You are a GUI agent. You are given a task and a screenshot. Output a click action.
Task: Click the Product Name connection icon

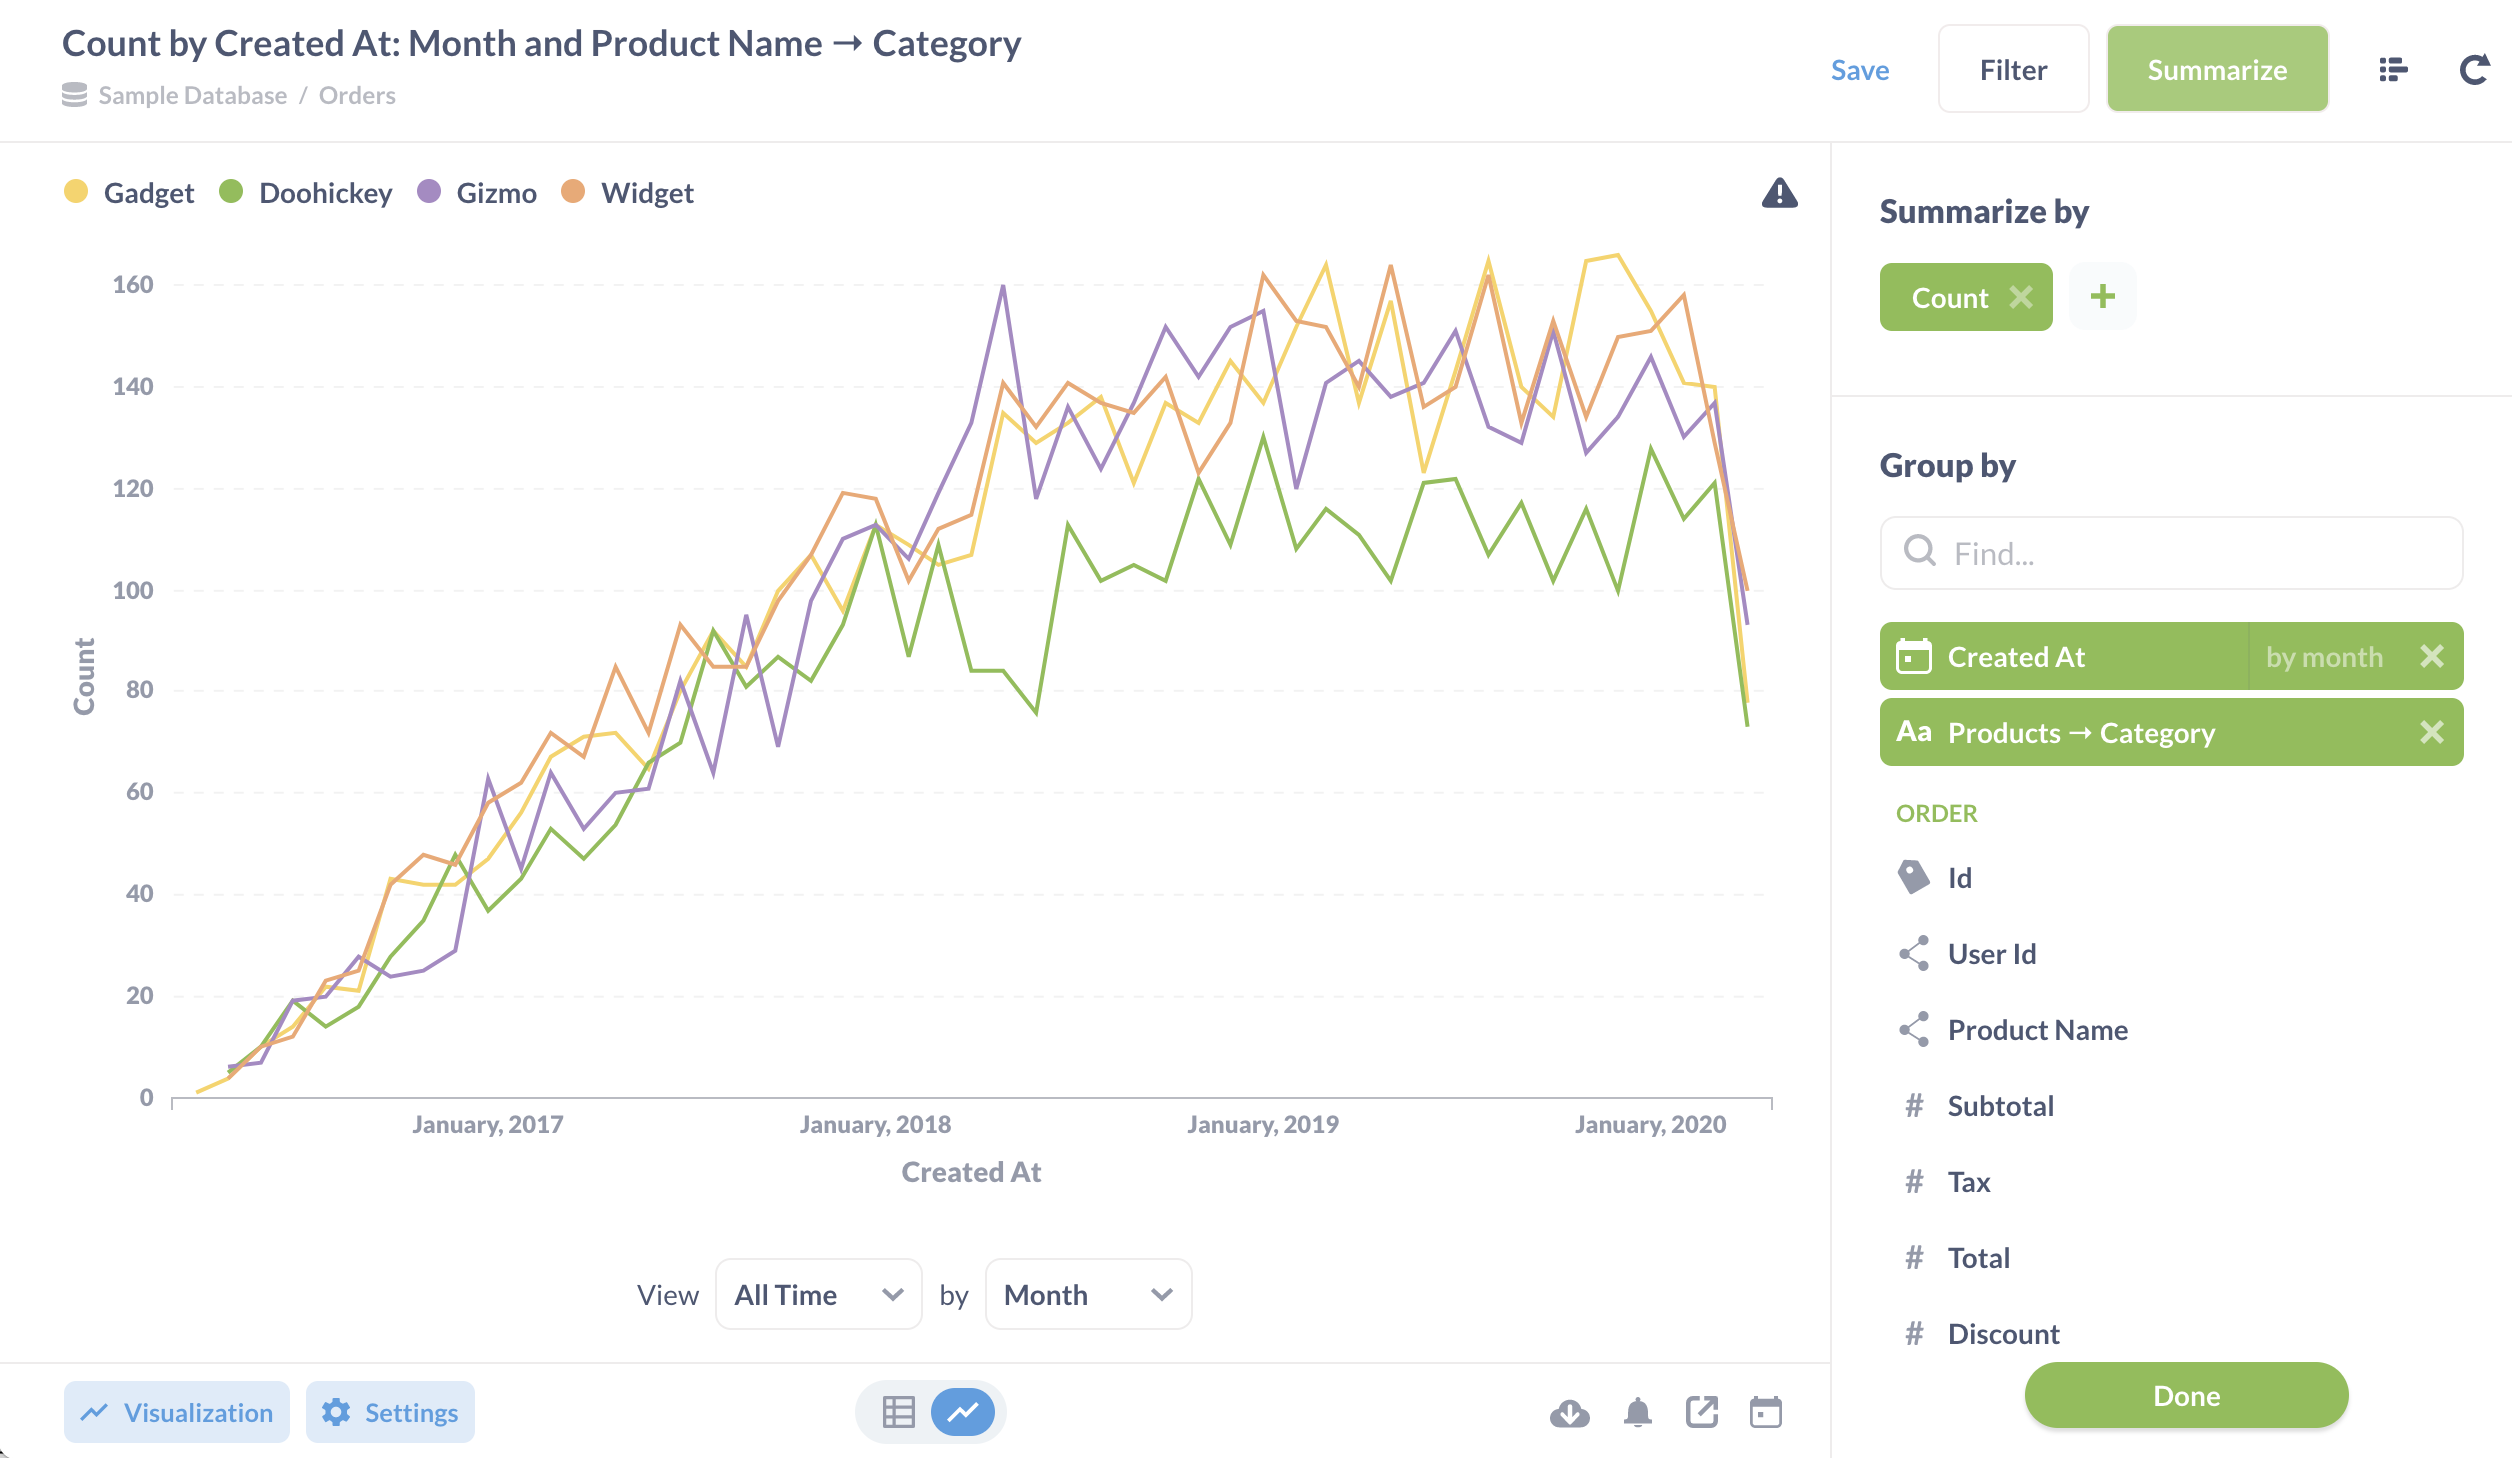[x=1914, y=1029]
